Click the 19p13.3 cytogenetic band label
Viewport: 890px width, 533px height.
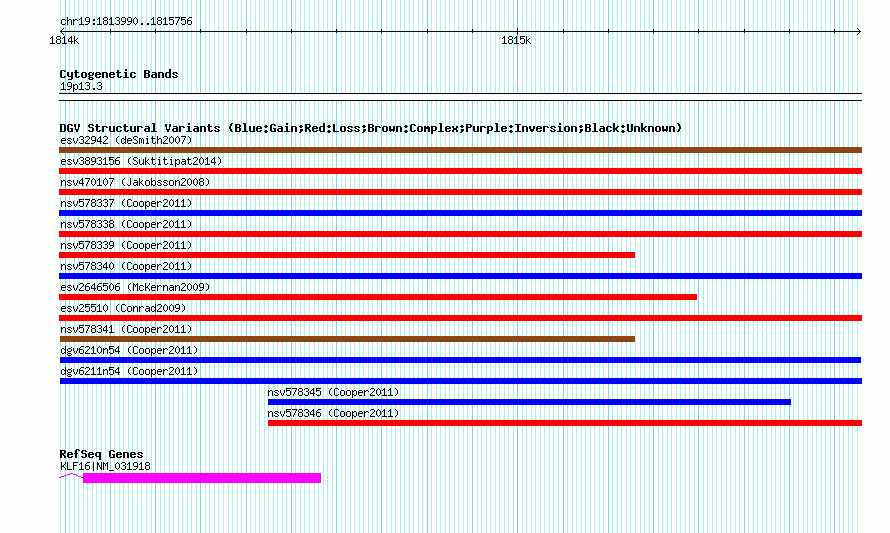[81, 86]
